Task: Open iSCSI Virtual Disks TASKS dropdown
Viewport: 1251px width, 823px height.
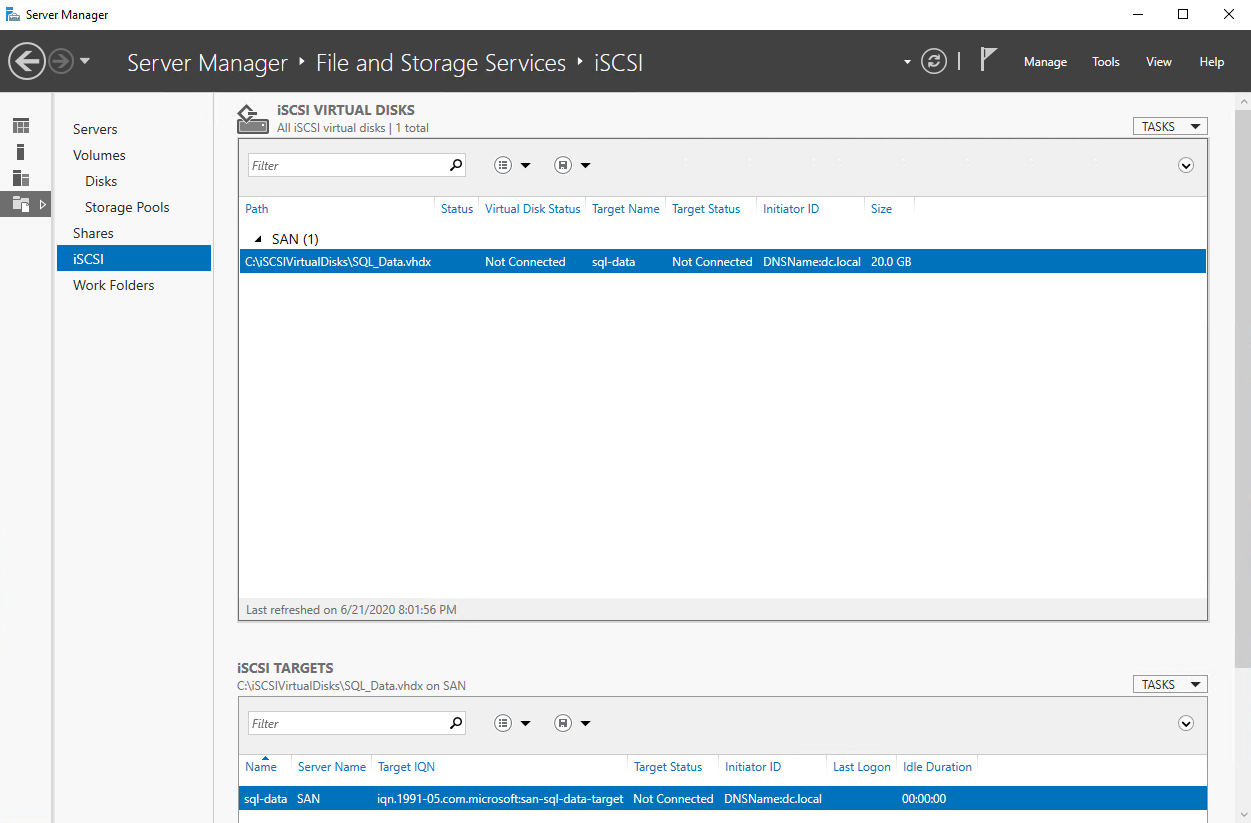Action: [x=1169, y=127]
